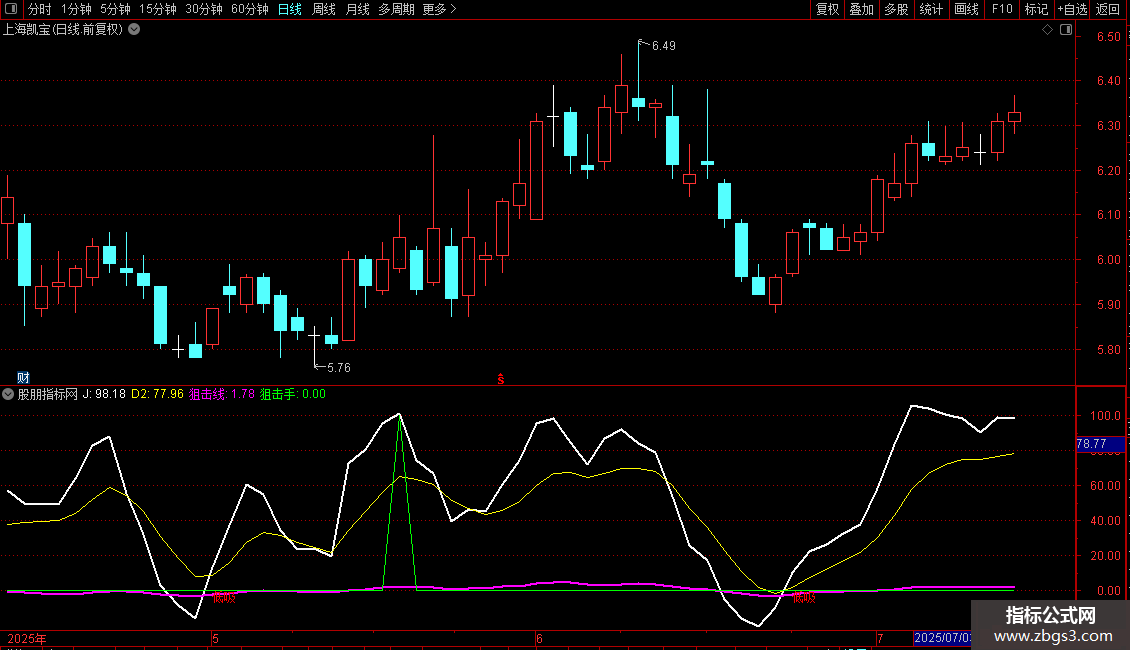Select the 5分钟 period
The width and height of the screenshot is (1130, 650).
115,9
